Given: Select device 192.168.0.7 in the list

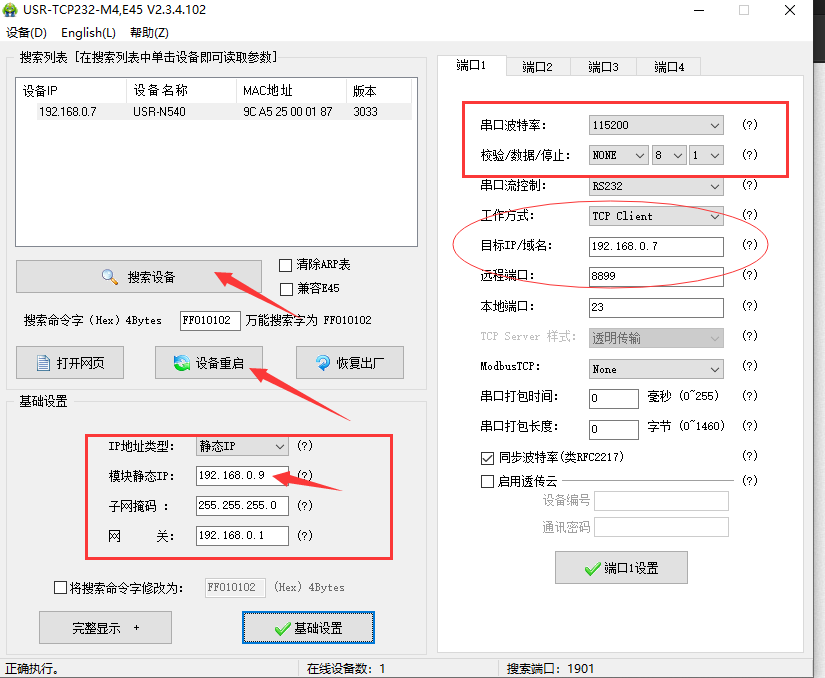Looking at the screenshot, I should pos(68,112).
